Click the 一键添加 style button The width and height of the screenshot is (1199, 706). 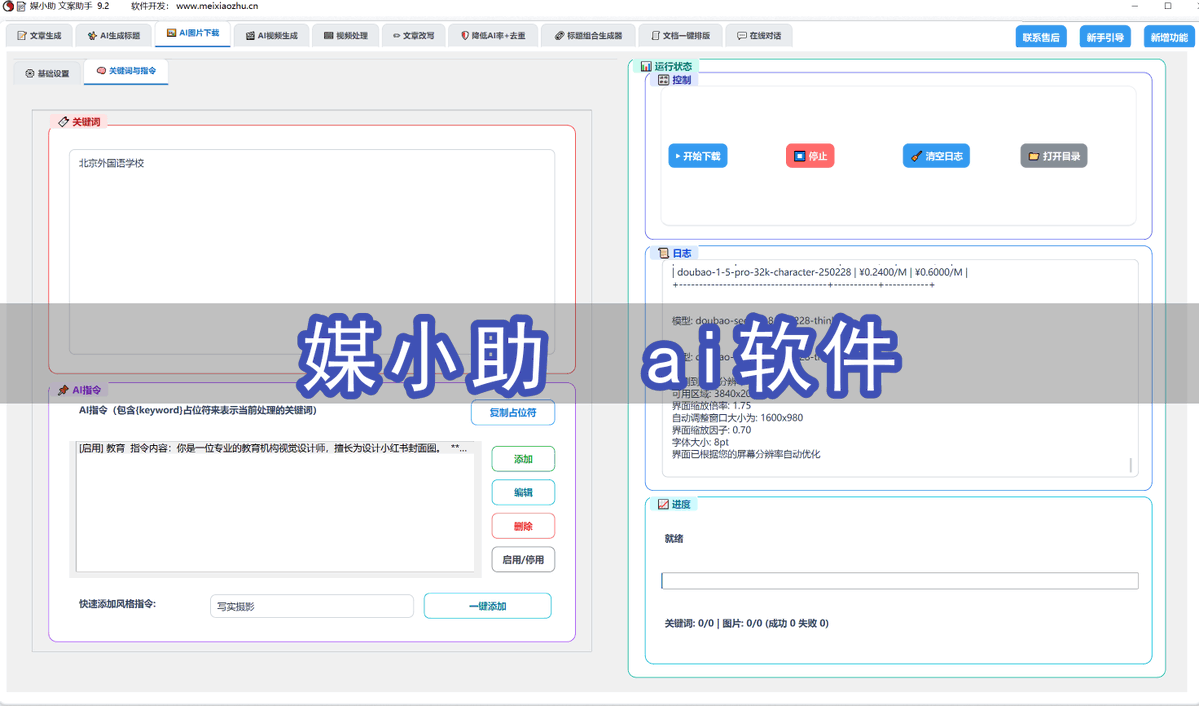click(x=487, y=606)
